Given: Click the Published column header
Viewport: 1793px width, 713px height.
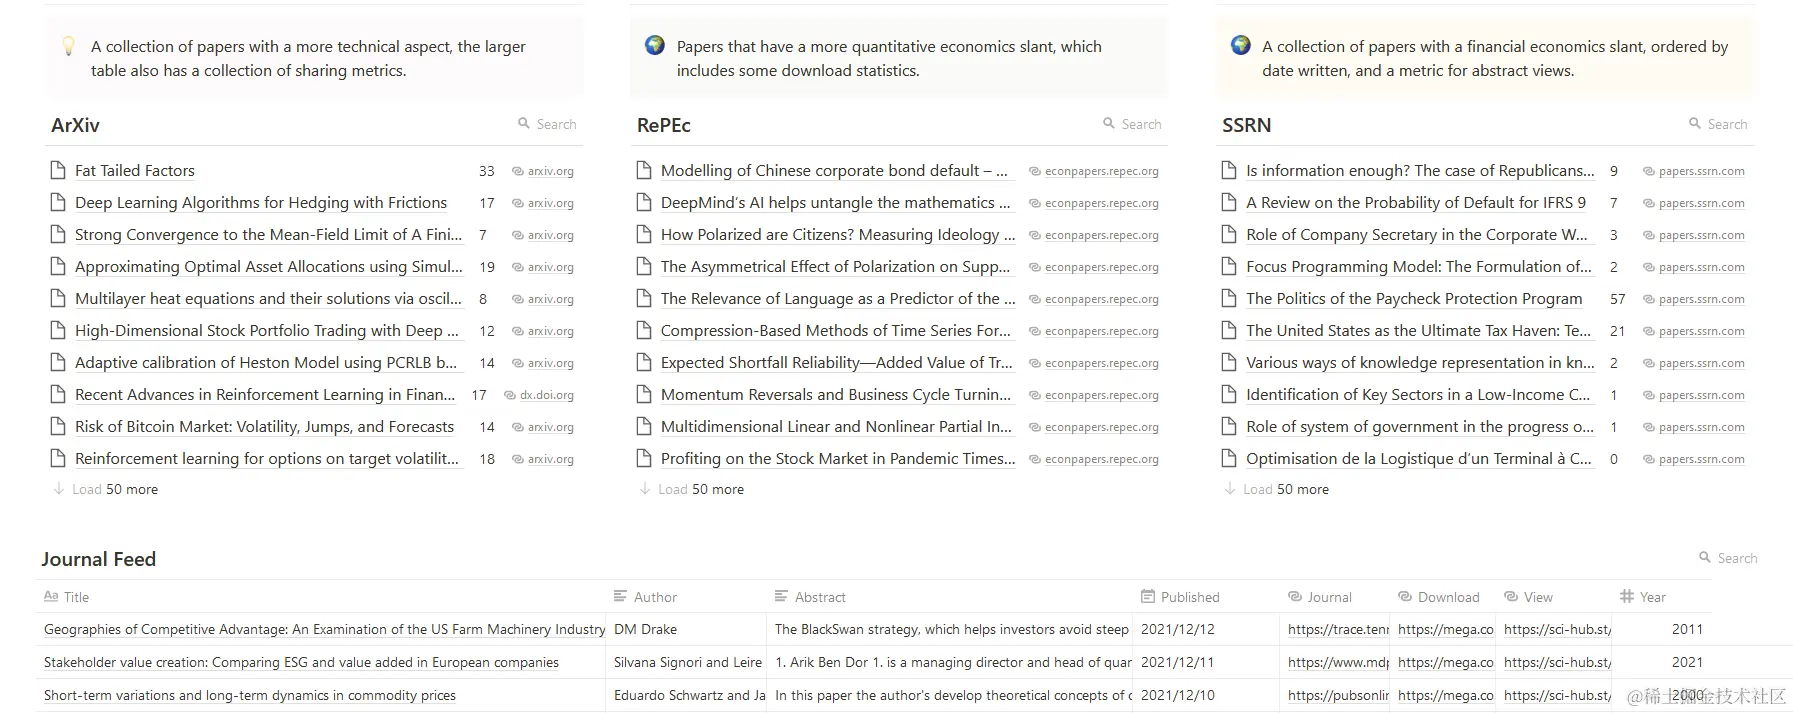Looking at the screenshot, I should point(1180,597).
